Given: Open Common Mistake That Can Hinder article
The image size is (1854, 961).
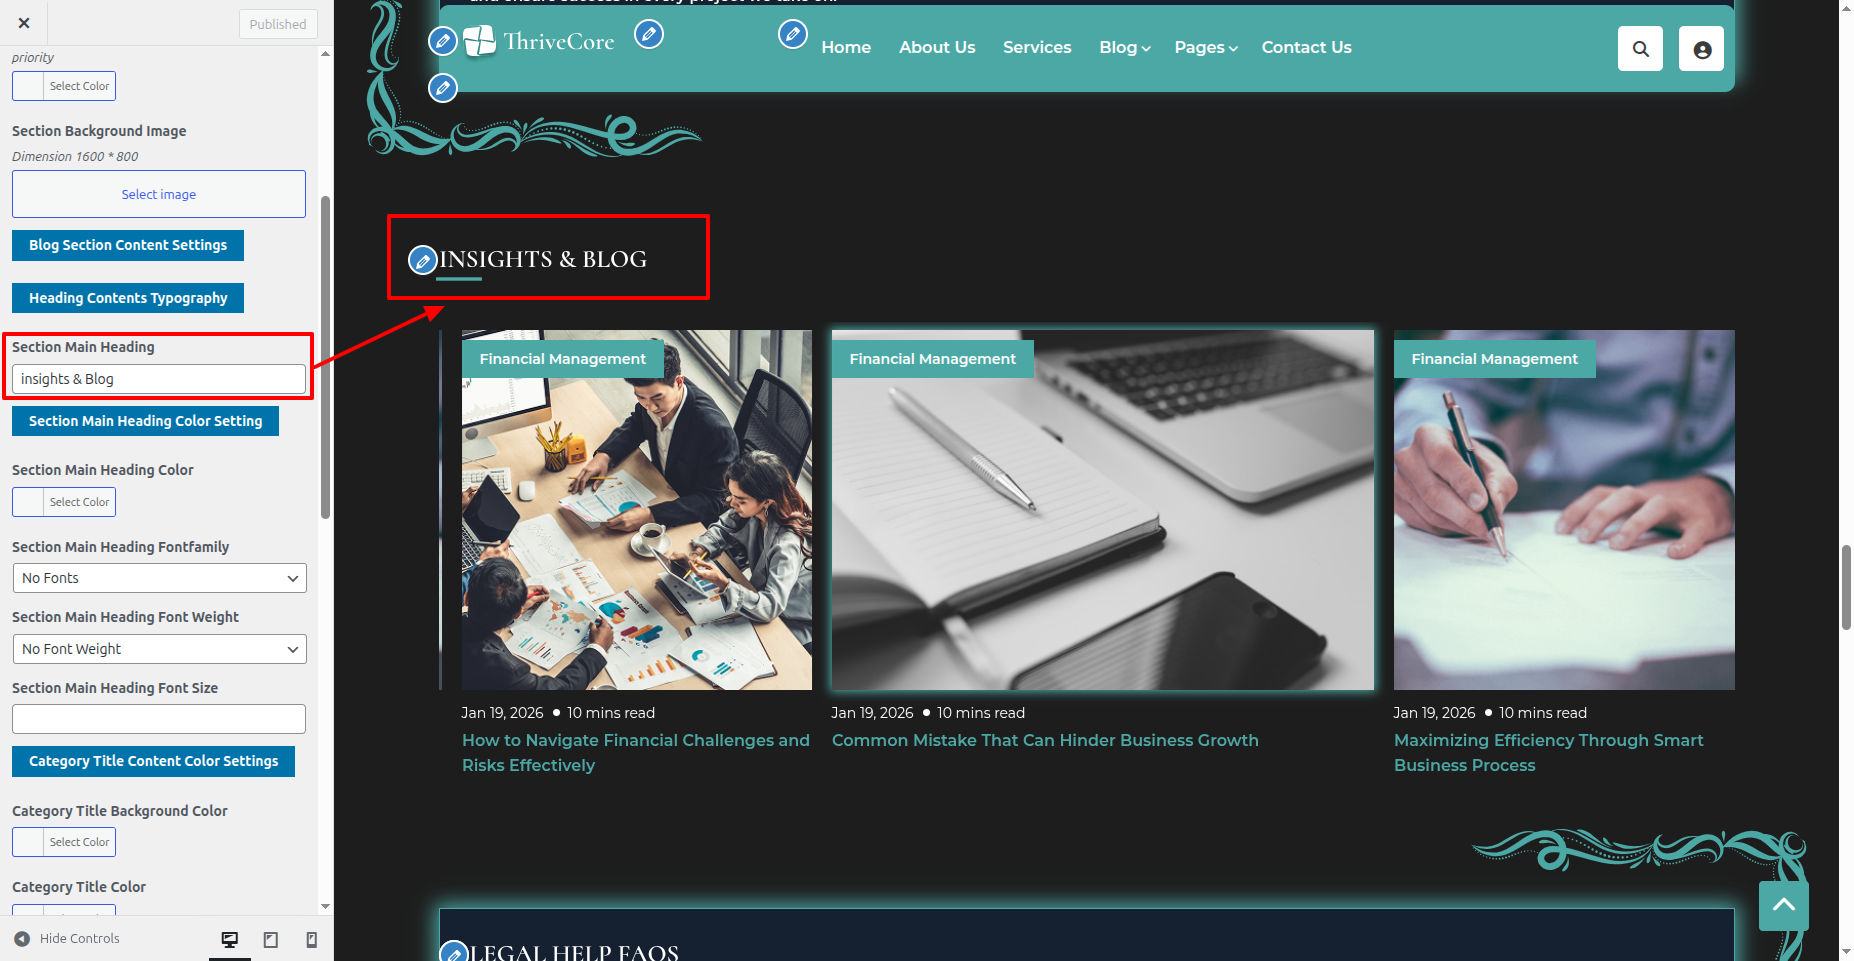Looking at the screenshot, I should pyautogui.click(x=1044, y=740).
